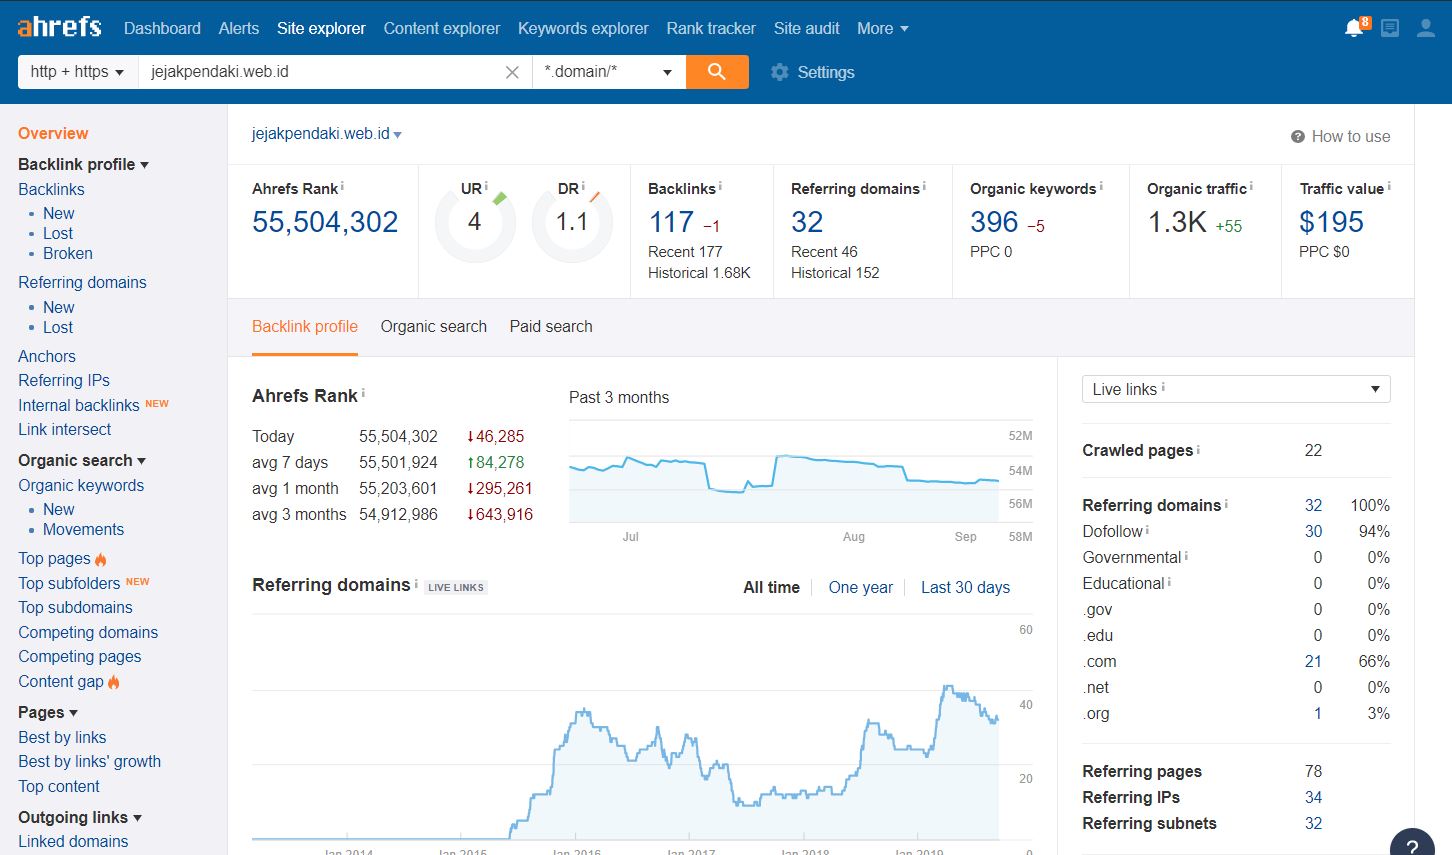1452x855 pixels.
Task: Go to Content explorer
Action: 442,28
